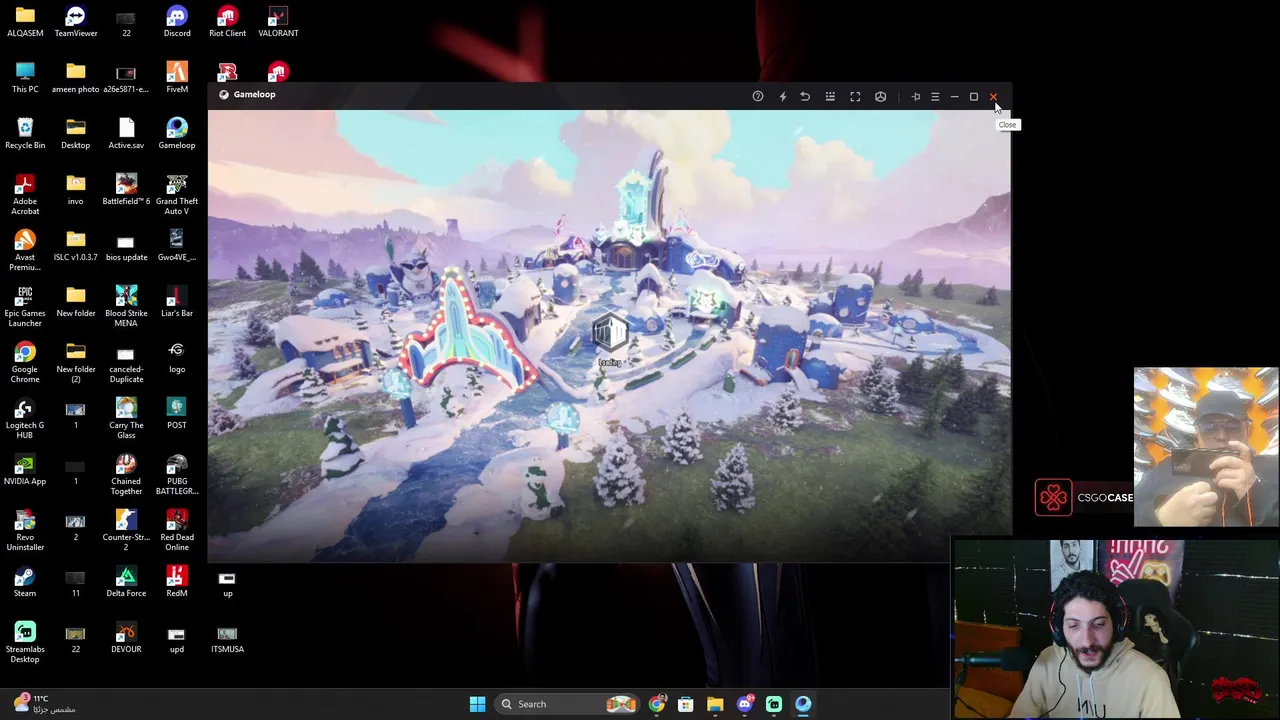Select the ITSMUSA desktop file
1280x720 pixels.
point(227,638)
